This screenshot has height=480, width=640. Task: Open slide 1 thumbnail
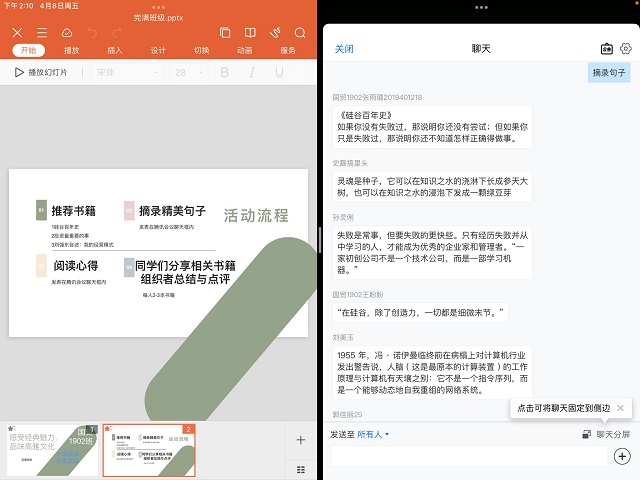tap(52, 450)
